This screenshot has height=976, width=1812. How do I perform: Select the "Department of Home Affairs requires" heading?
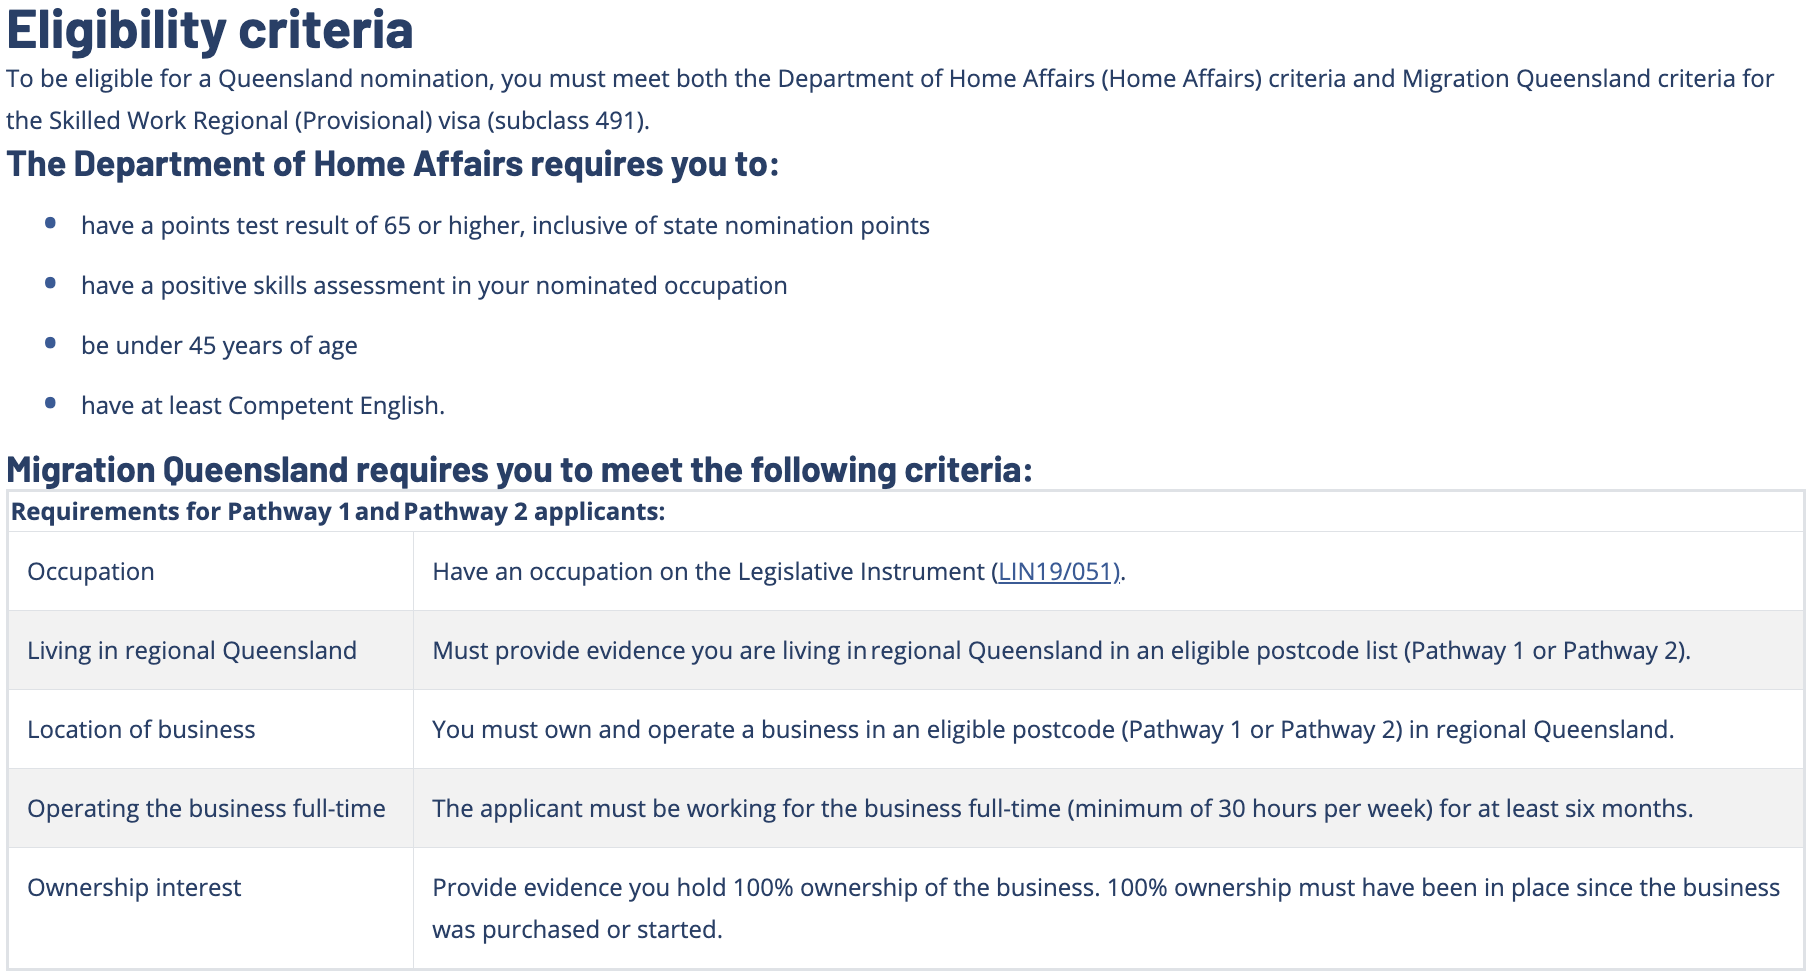point(392,164)
